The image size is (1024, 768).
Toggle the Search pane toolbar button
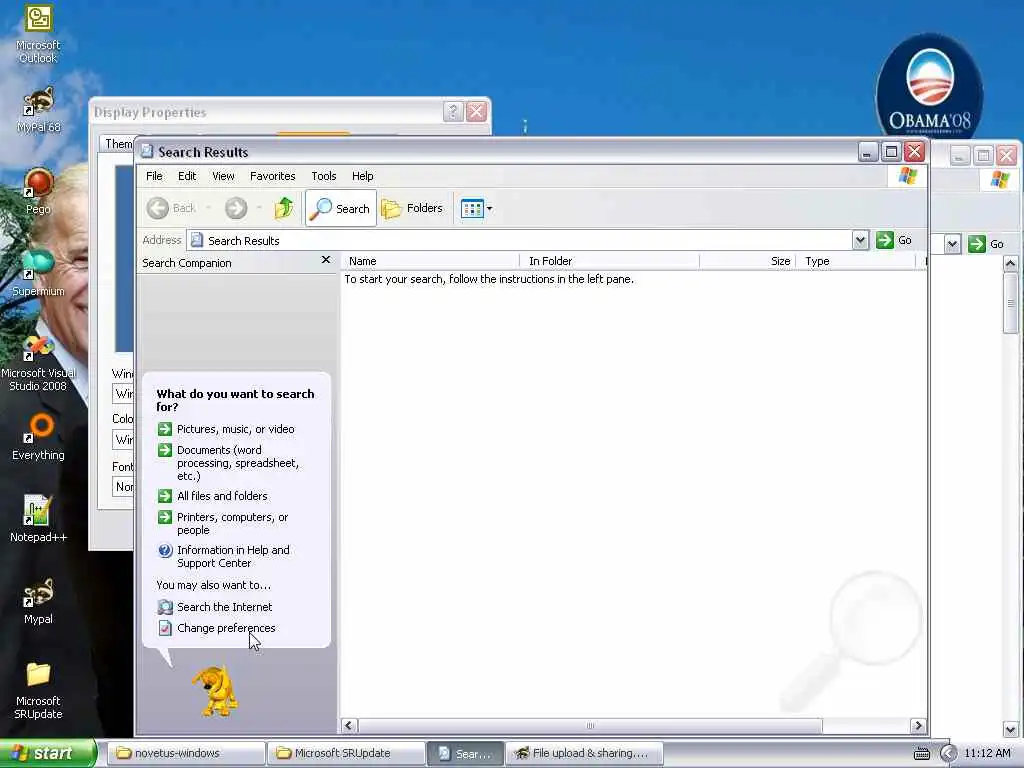(340, 208)
